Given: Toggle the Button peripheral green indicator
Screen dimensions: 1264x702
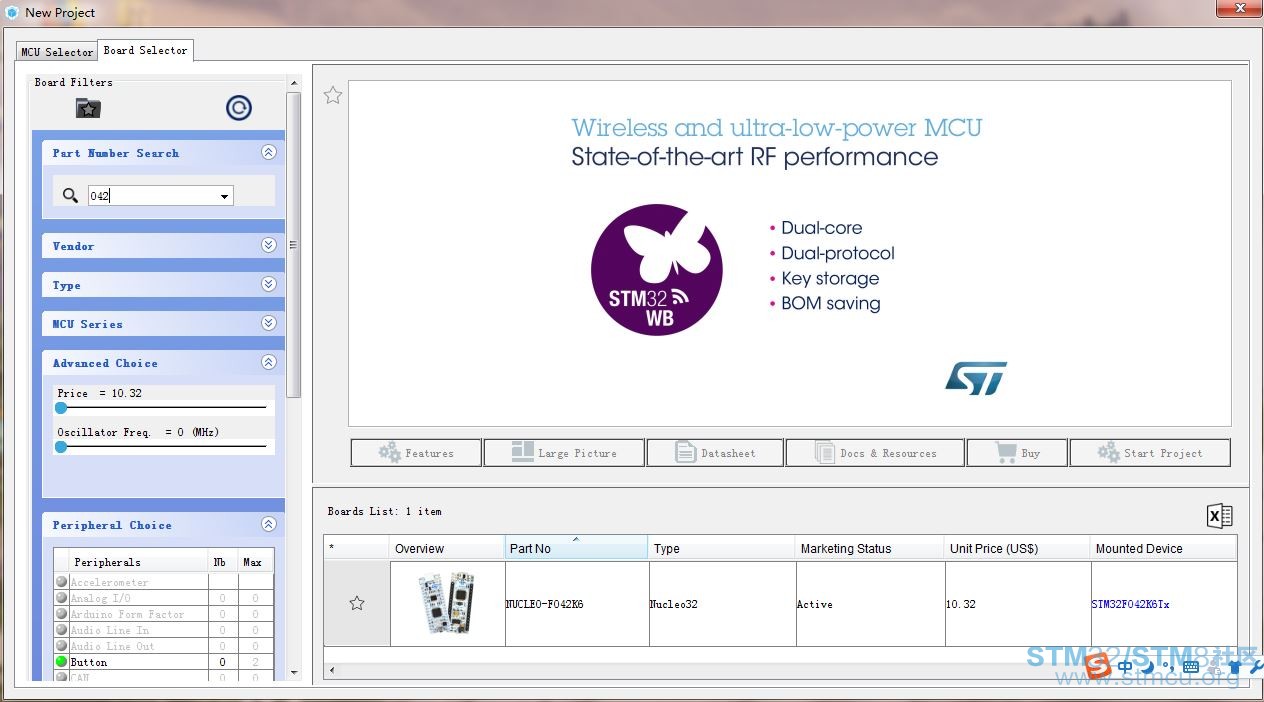Looking at the screenshot, I should pyautogui.click(x=61, y=662).
